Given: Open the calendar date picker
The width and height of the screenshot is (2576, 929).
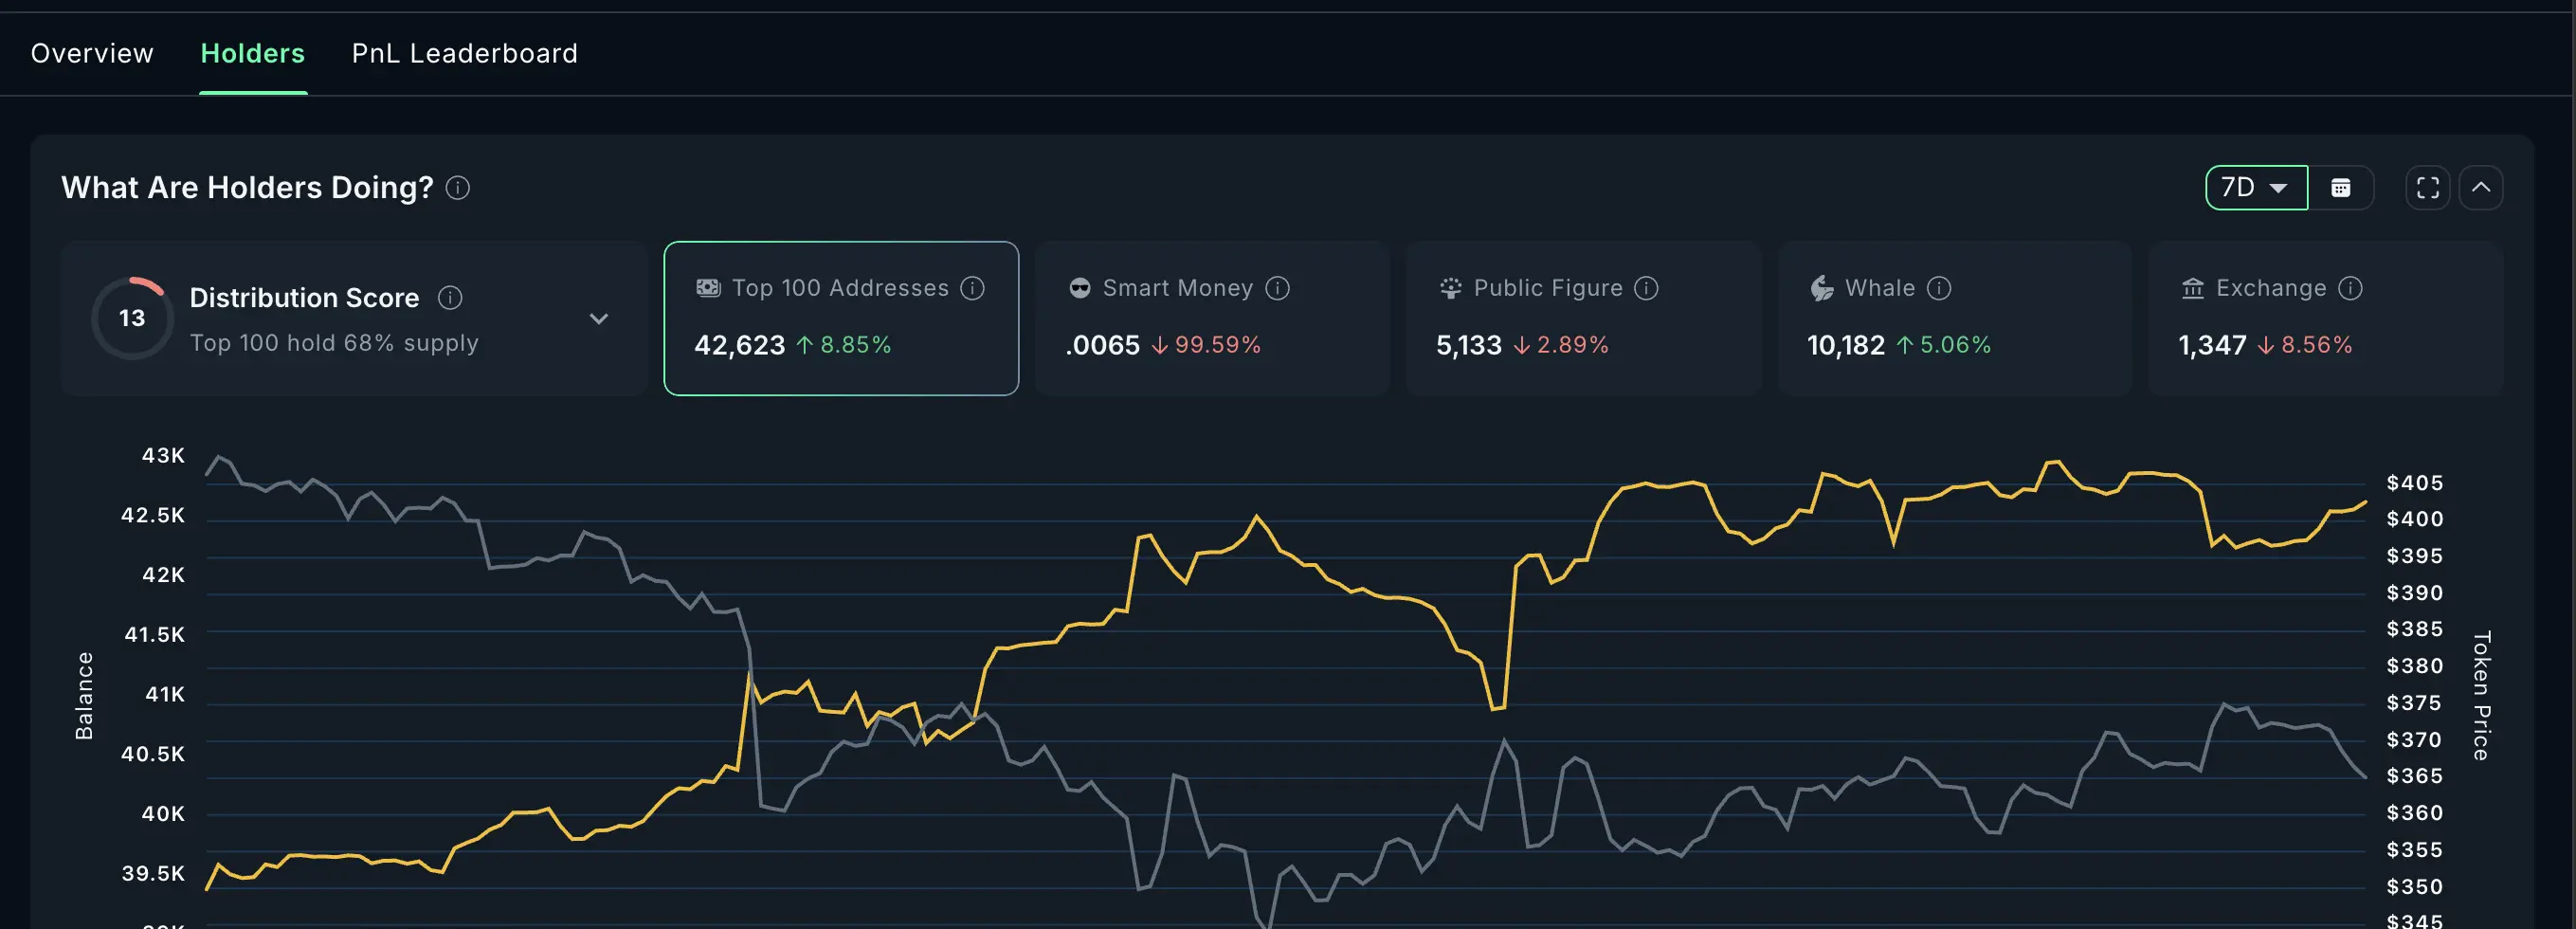Looking at the screenshot, I should click(2341, 187).
